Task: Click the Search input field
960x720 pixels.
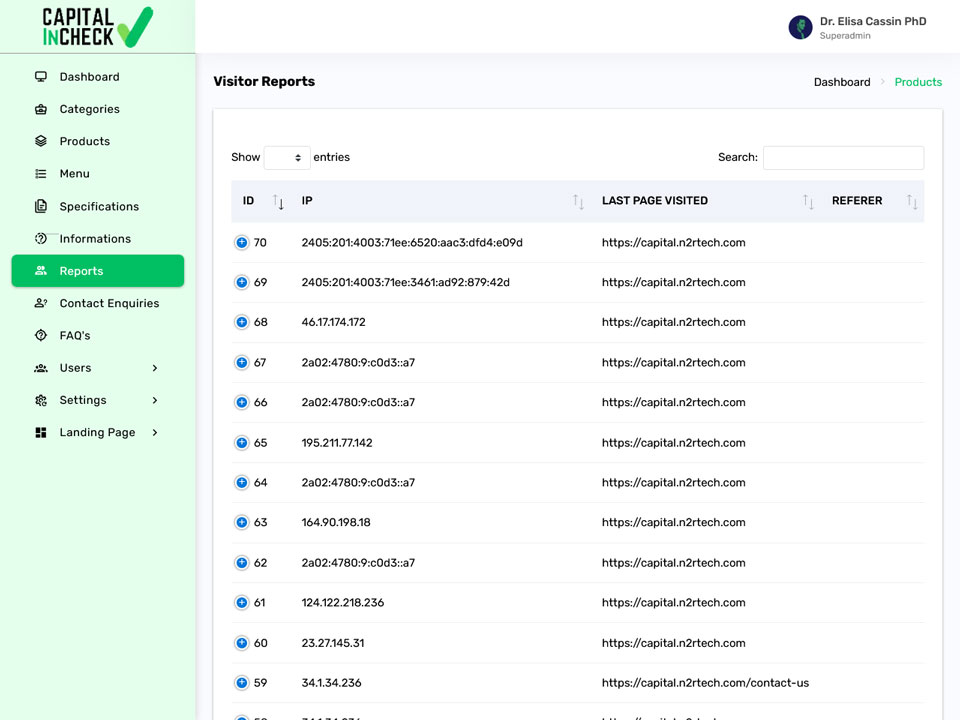Action: [x=843, y=157]
